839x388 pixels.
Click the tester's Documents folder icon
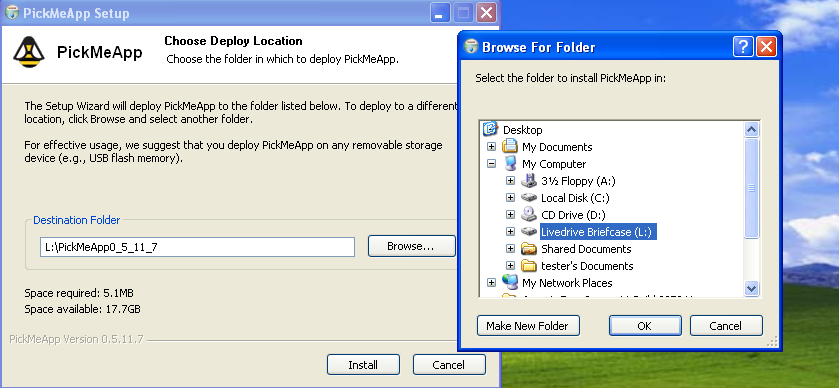pos(529,266)
